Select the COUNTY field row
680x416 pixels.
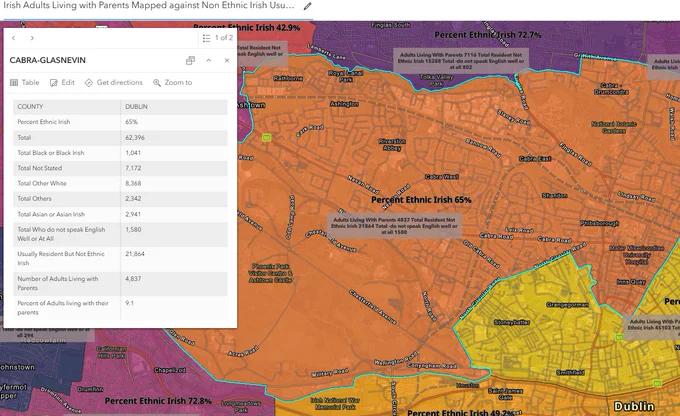tap(120, 107)
